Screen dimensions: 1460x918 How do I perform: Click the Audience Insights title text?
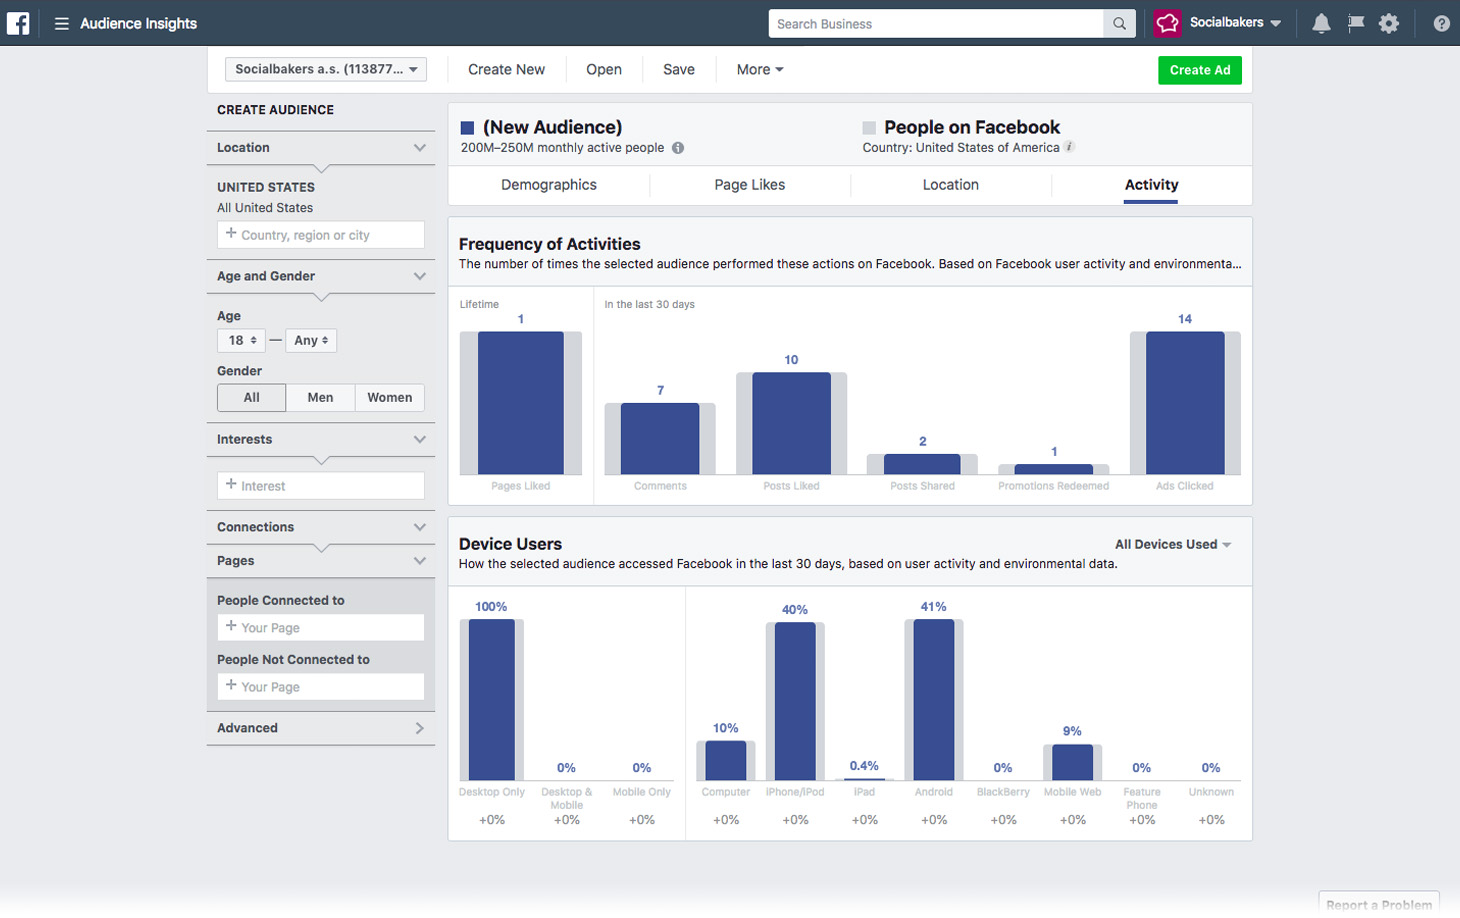click(138, 24)
